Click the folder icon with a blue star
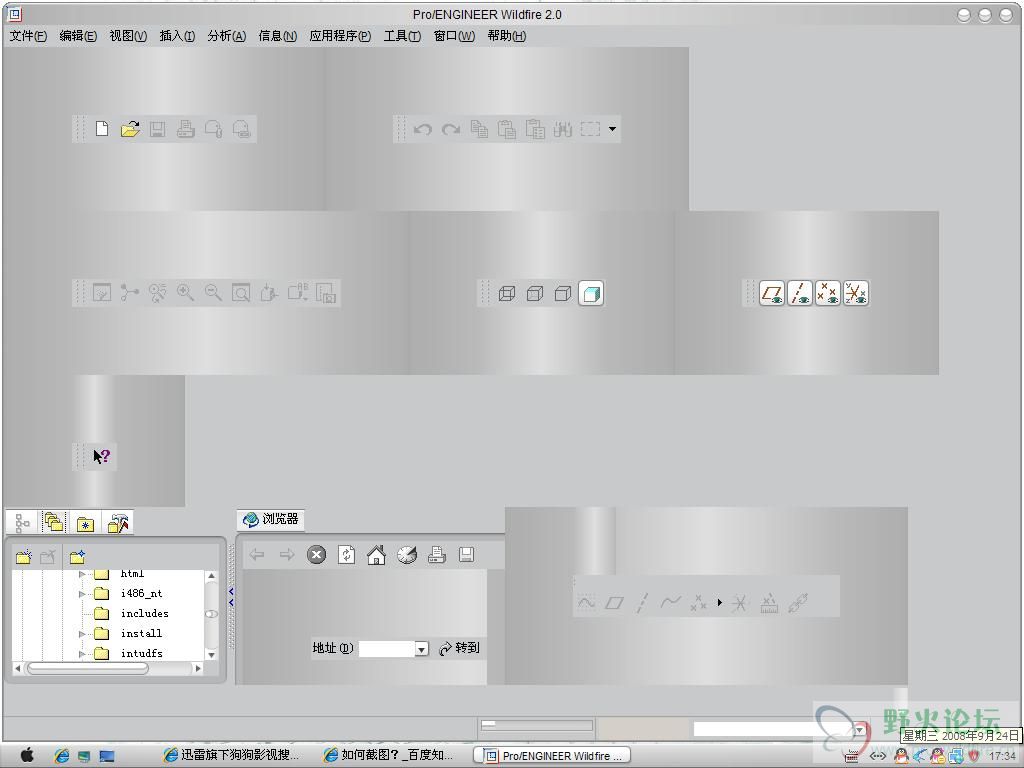1024x768 pixels. (78, 556)
